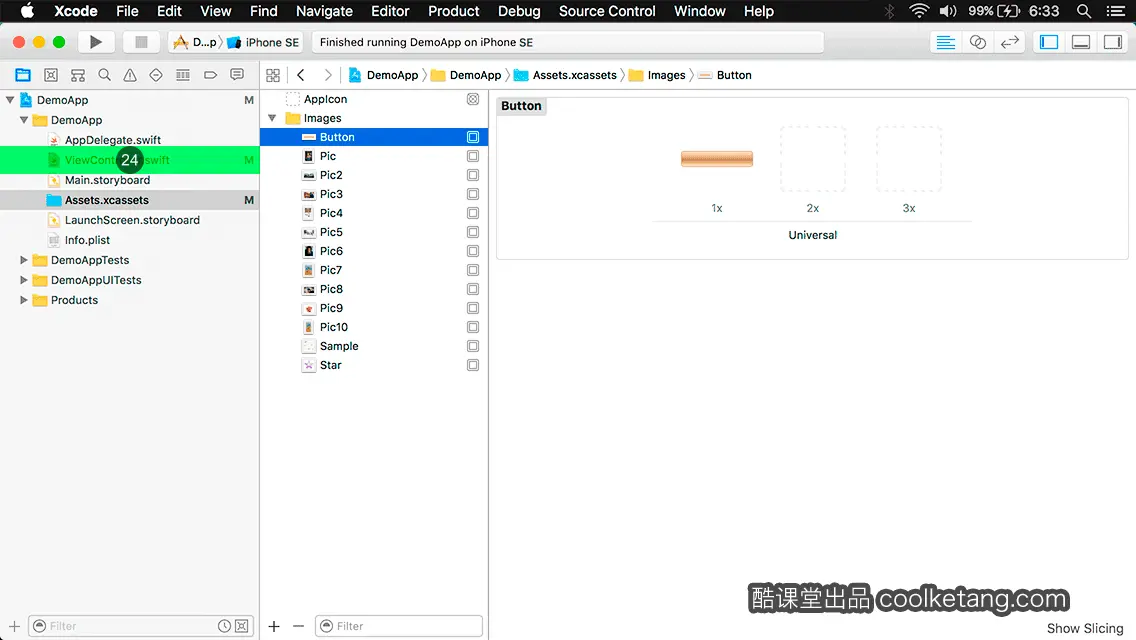
Task: Click the type indicator box on Pic row
Action: point(473,156)
